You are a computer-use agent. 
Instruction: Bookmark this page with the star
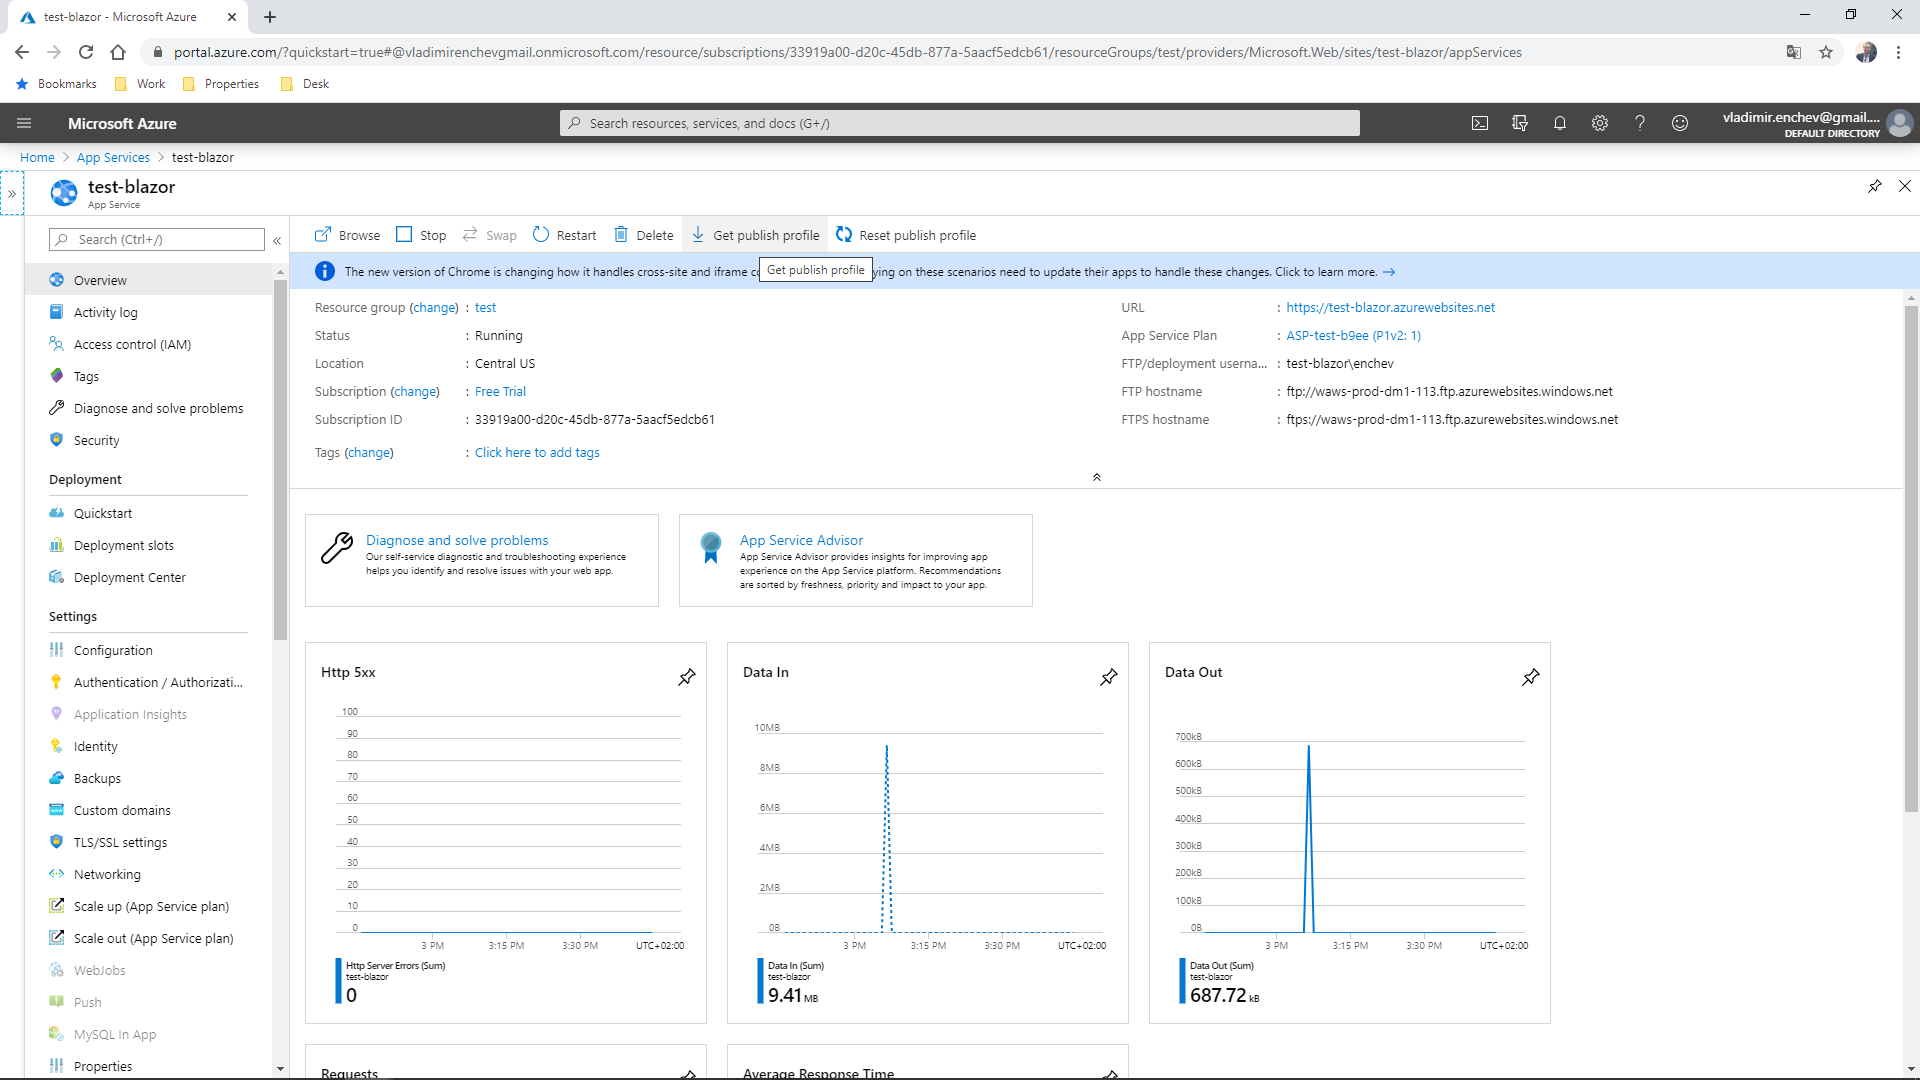(x=1826, y=52)
